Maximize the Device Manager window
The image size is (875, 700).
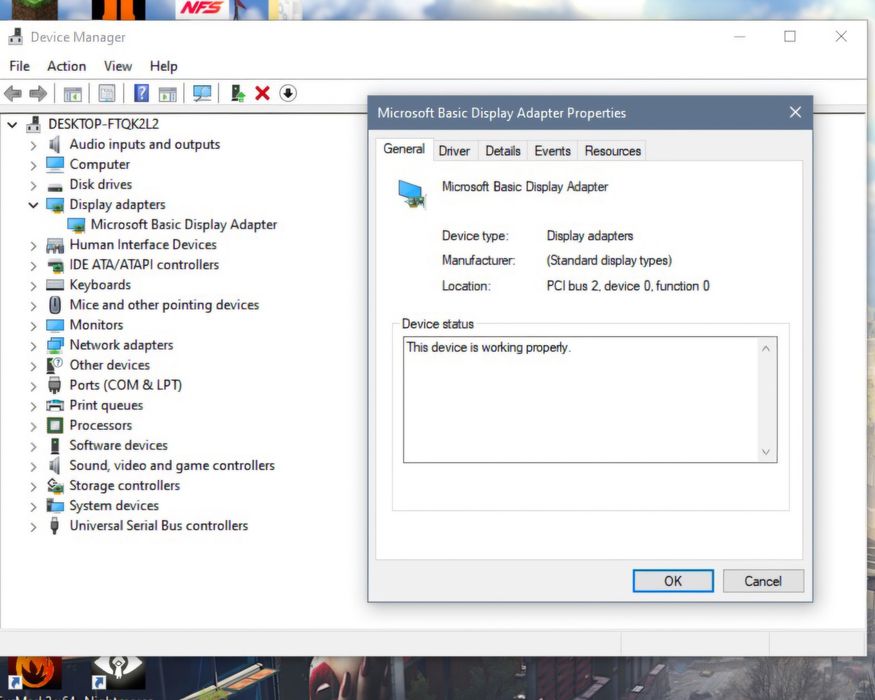(790, 37)
